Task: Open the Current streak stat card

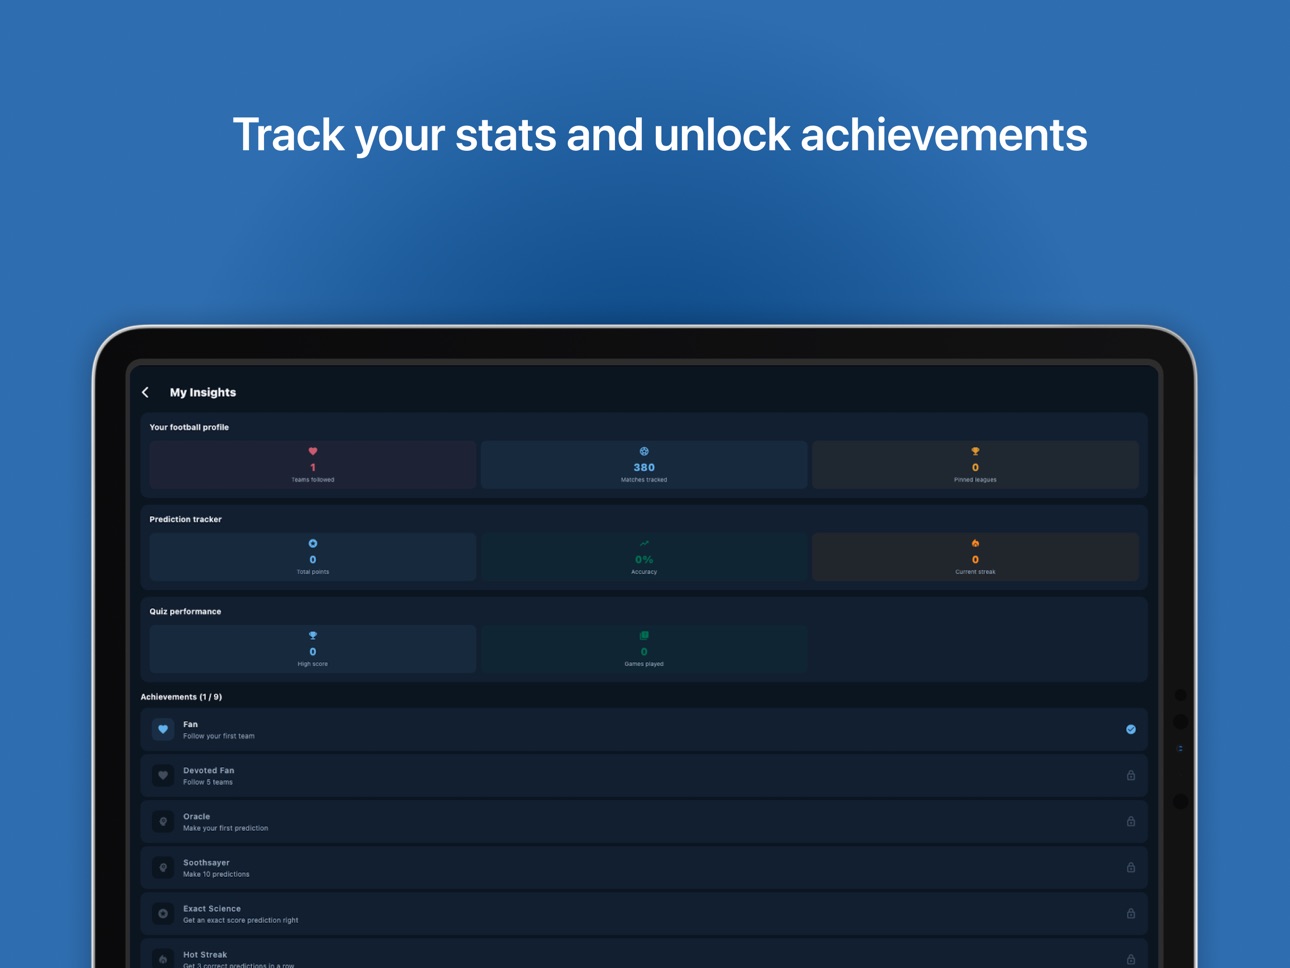Action: coord(975,557)
